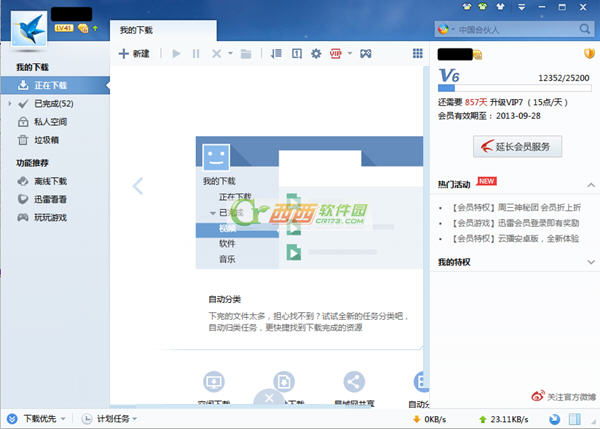Click the auto-classify feature preview image
This screenshot has height=429, width=600.
[x=309, y=202]
